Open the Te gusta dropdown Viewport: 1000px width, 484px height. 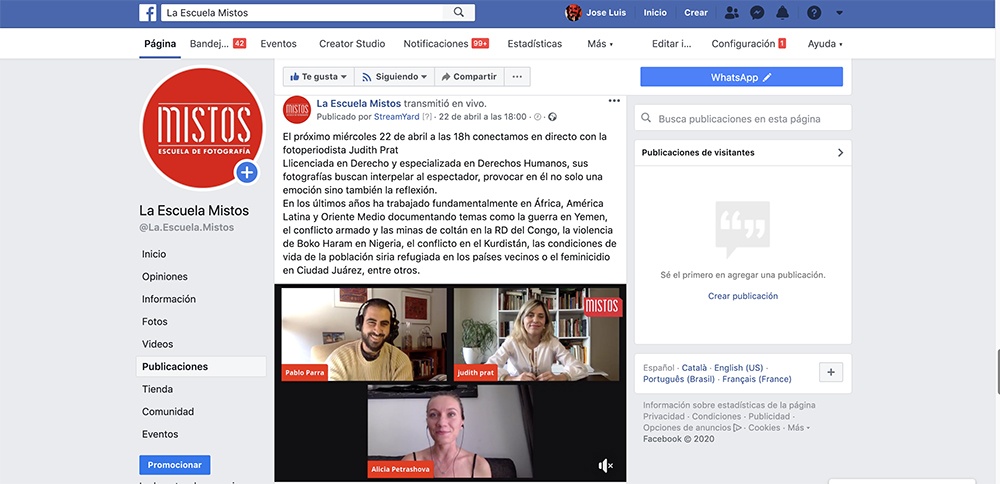coord(319,77)
